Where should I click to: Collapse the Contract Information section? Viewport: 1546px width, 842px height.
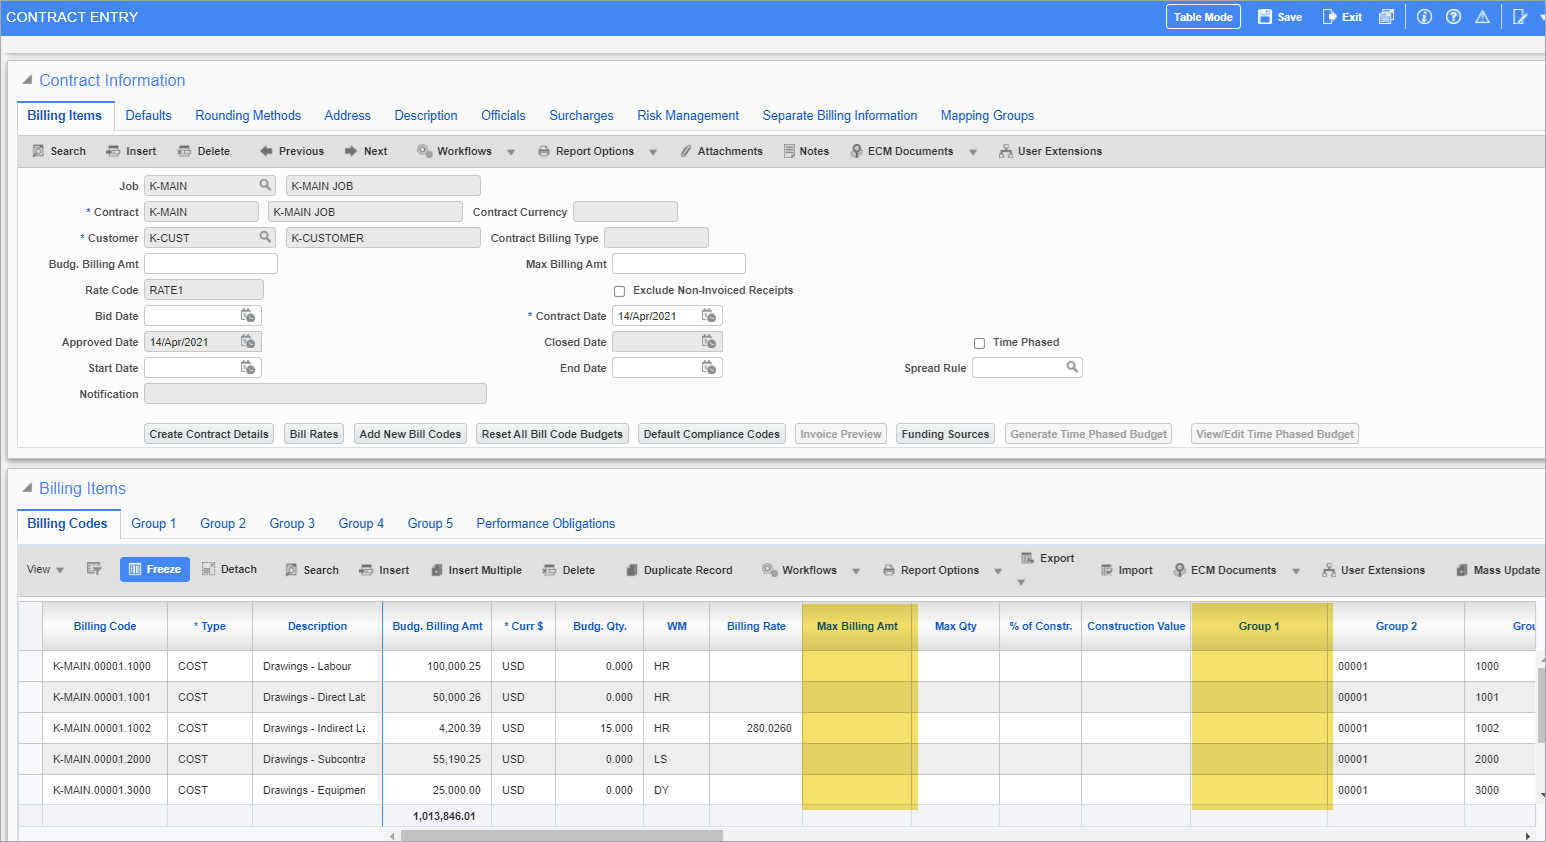tap(27, 80)
